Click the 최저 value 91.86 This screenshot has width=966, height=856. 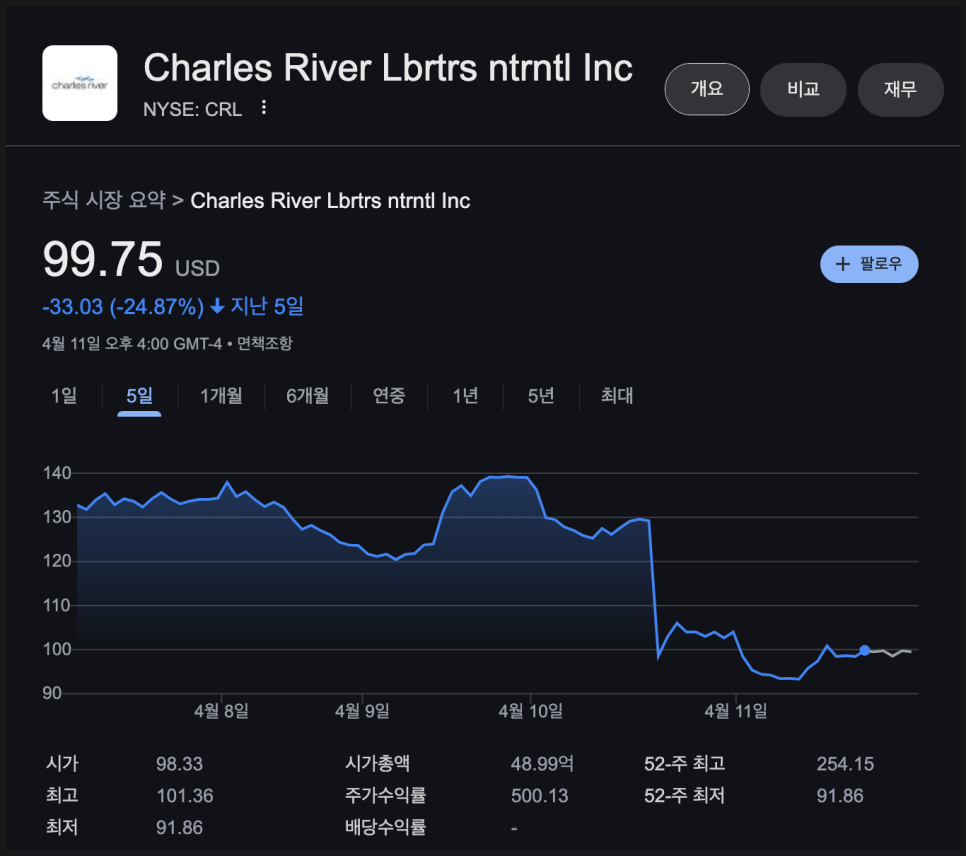tap(179, 827)
